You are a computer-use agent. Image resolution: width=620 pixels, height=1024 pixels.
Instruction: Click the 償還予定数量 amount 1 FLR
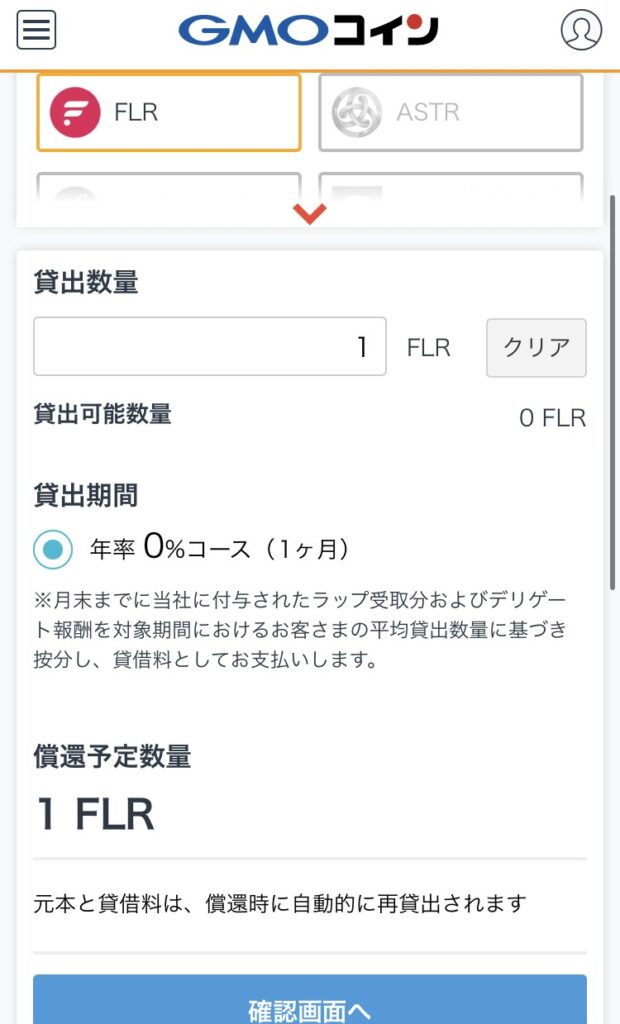click(95, 814)
